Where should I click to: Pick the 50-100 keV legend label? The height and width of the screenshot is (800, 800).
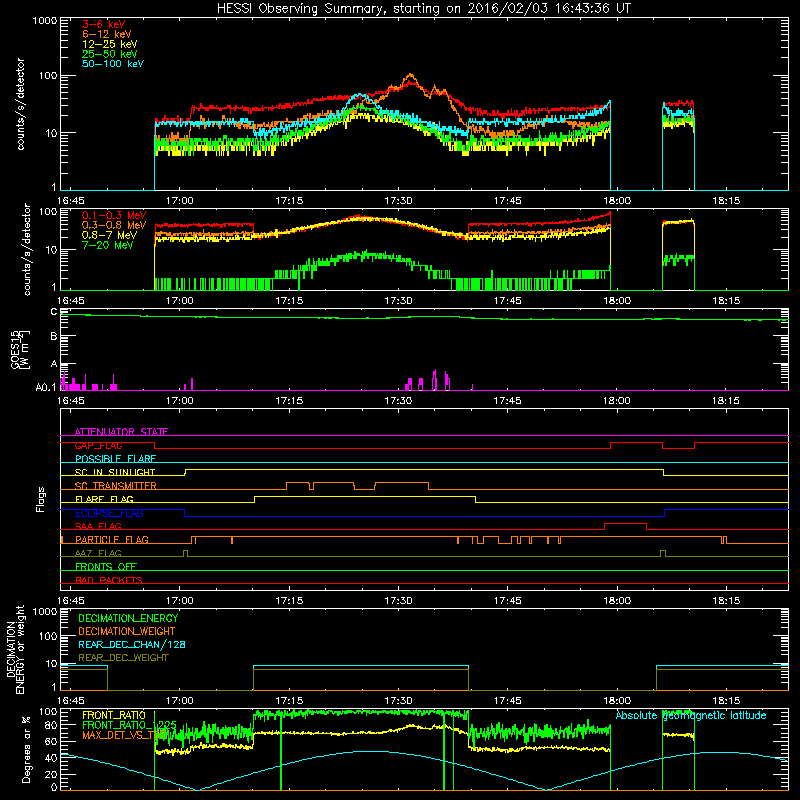(113, 64)
